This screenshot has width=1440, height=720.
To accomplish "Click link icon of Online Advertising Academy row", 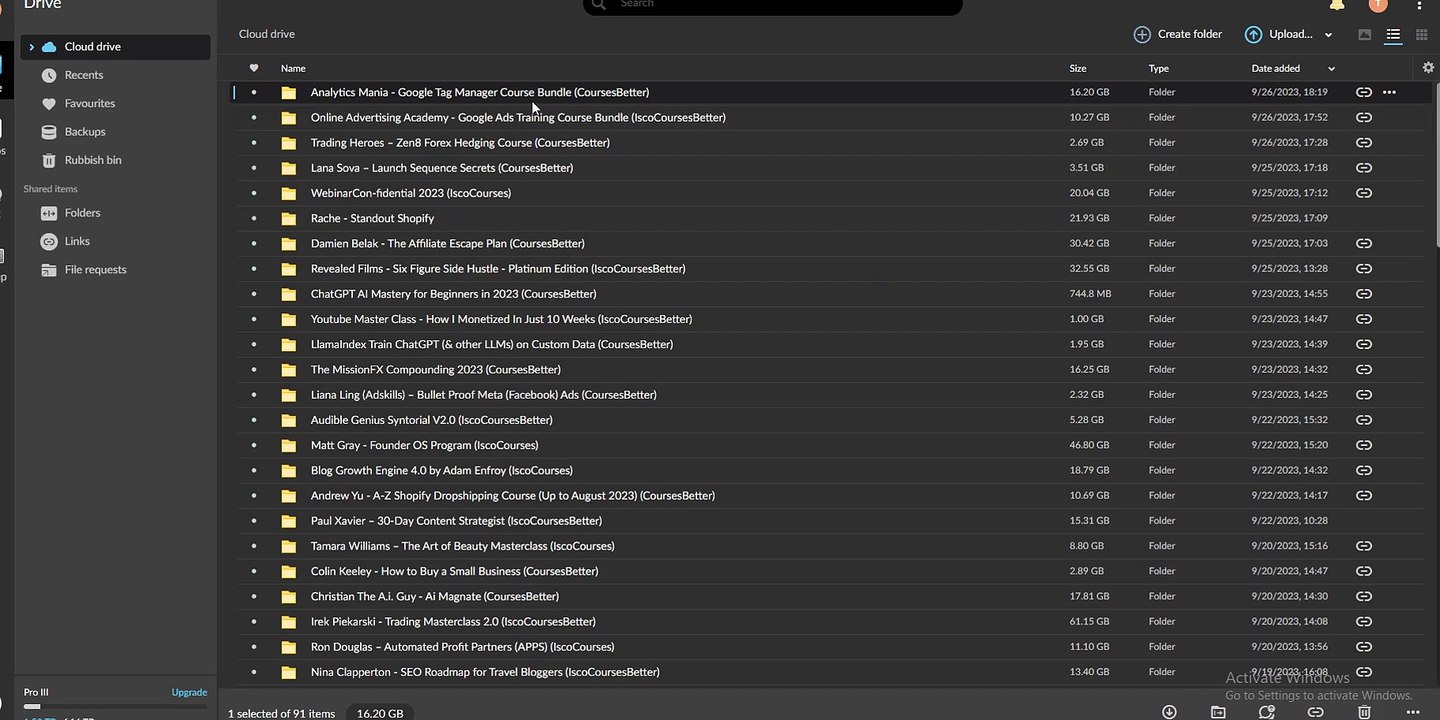I will pos(1363,117).
